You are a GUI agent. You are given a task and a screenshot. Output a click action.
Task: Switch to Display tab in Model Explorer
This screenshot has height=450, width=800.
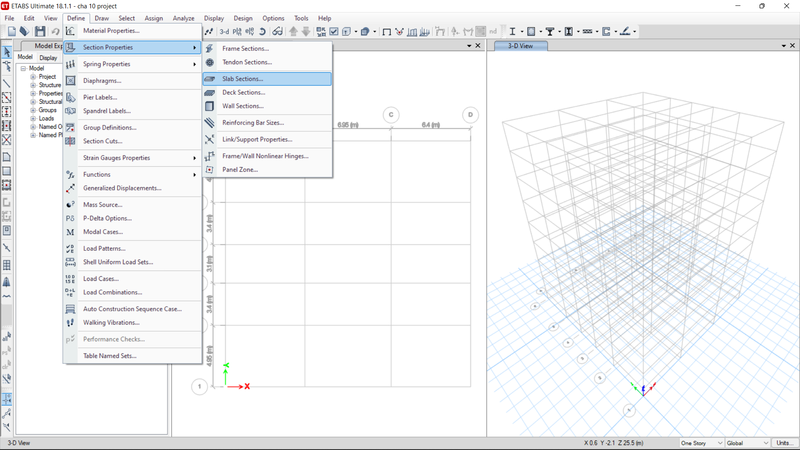pyautogui.click(x=48, y=58)
